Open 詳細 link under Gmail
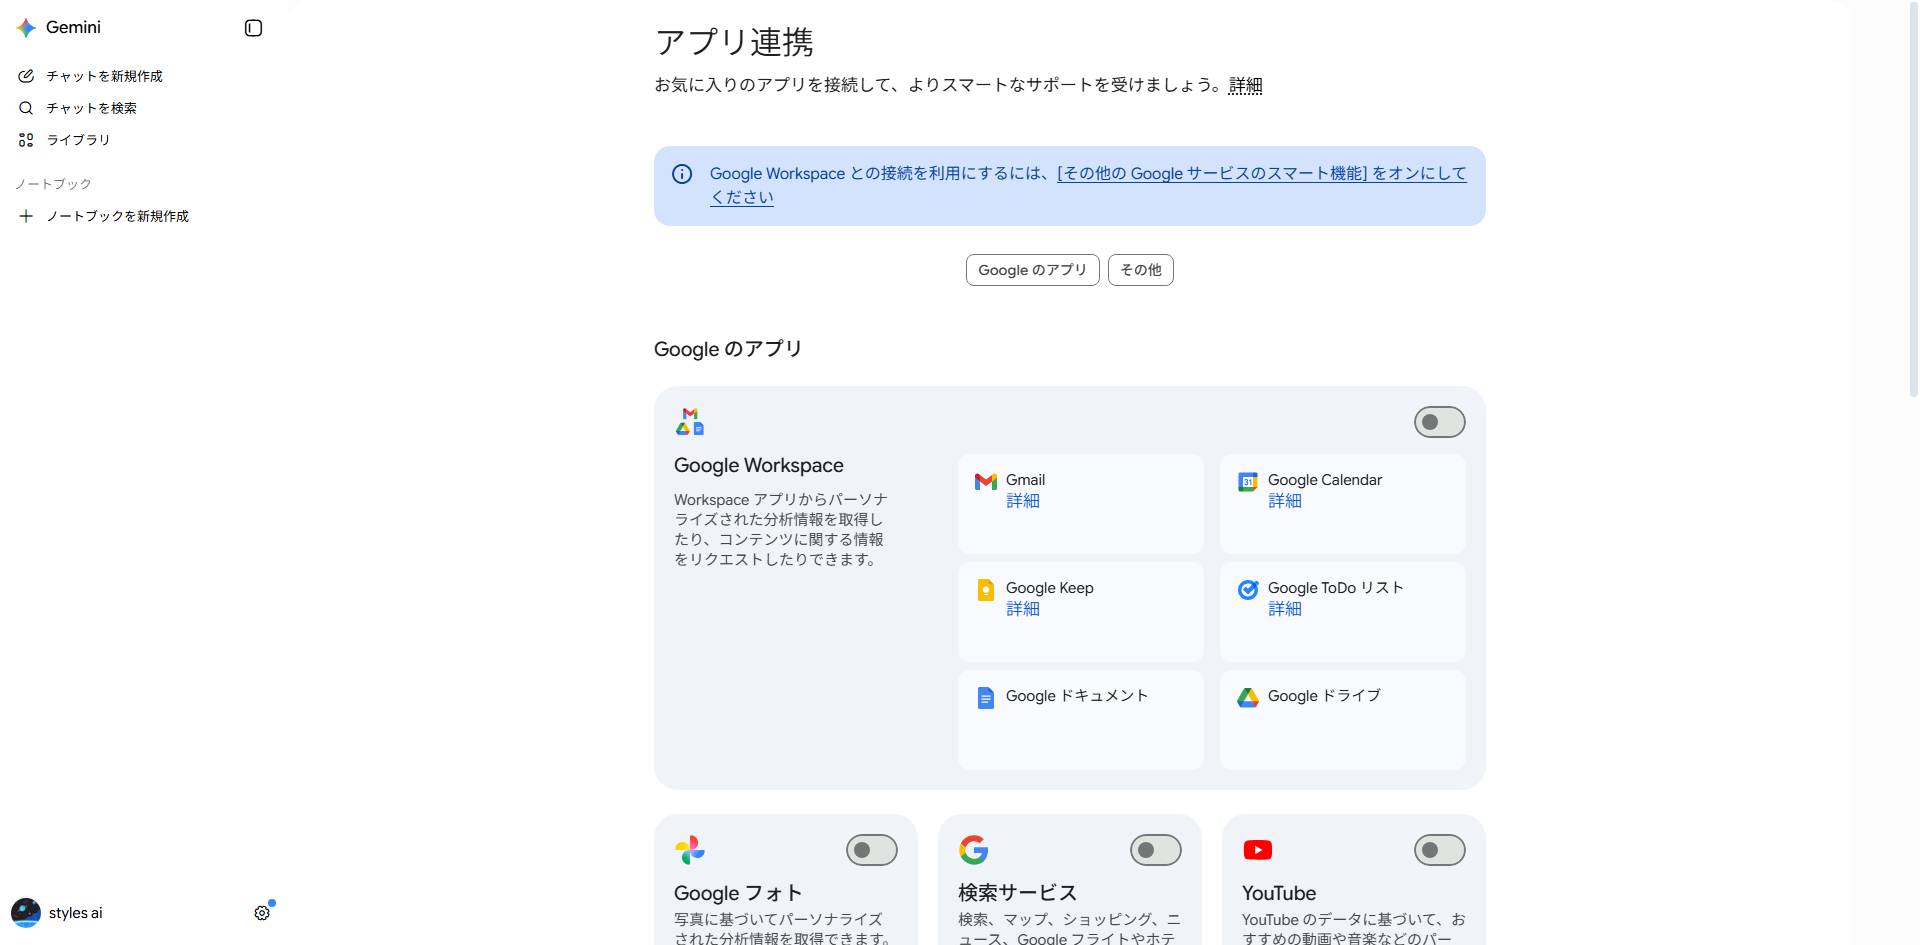Viewport: 1920px width, 945px height. 1023,501
